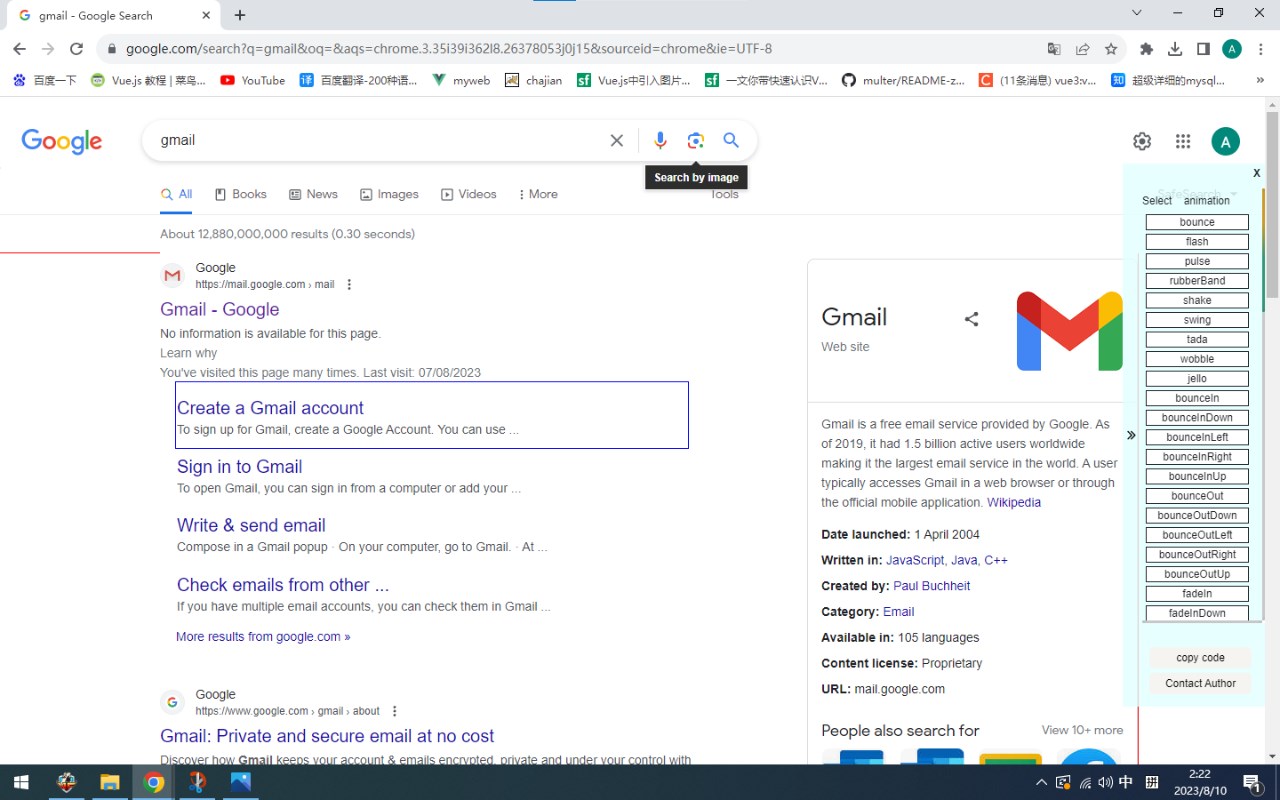Select the bounceOutDown animation
Image resolution: width=1280 pixels, height=800 pixels.
[1197, 515]
